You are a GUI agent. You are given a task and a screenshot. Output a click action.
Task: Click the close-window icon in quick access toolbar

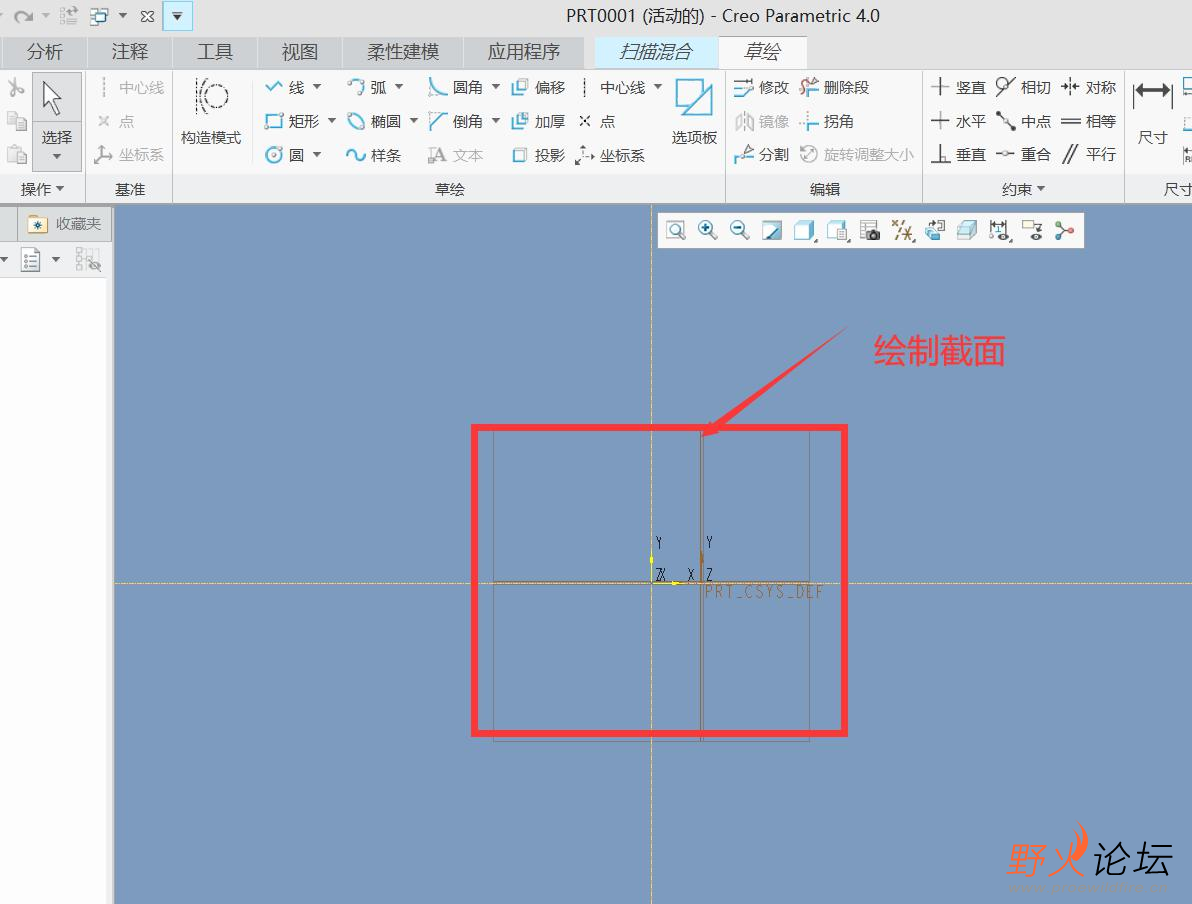(147, 16)
